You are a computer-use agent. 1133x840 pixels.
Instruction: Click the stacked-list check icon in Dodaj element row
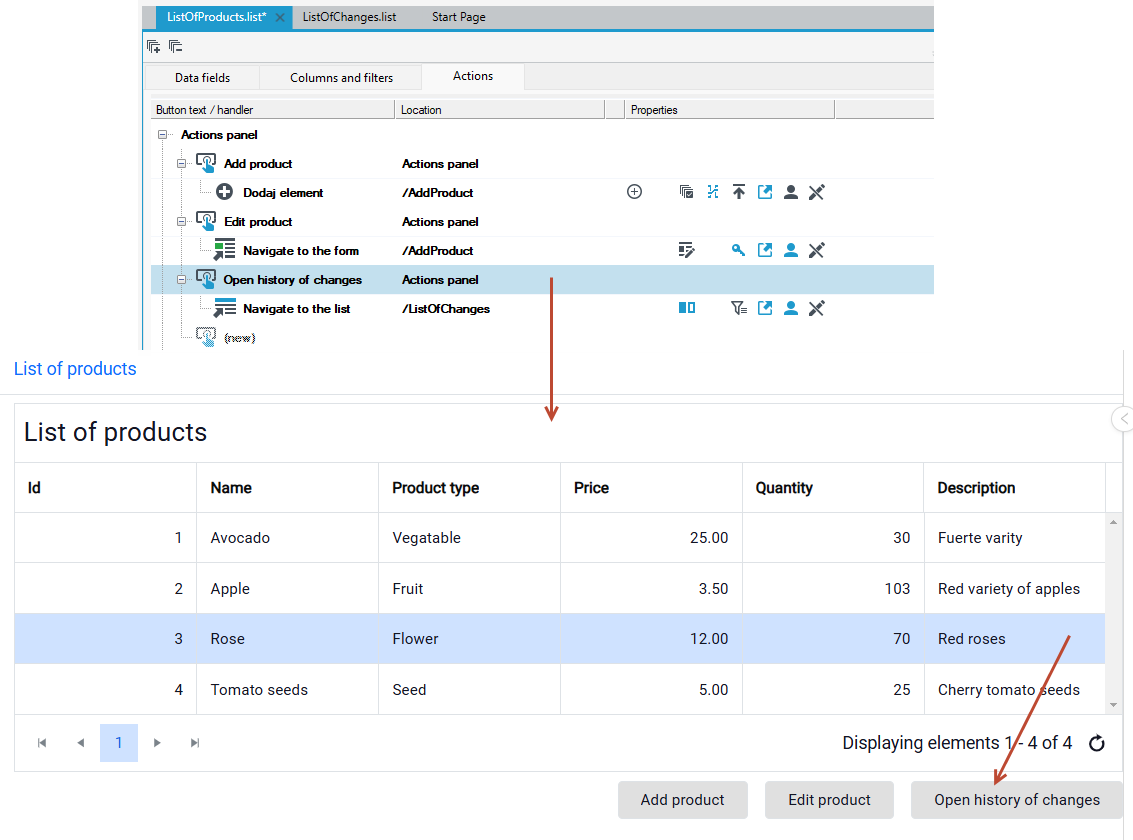686,192
